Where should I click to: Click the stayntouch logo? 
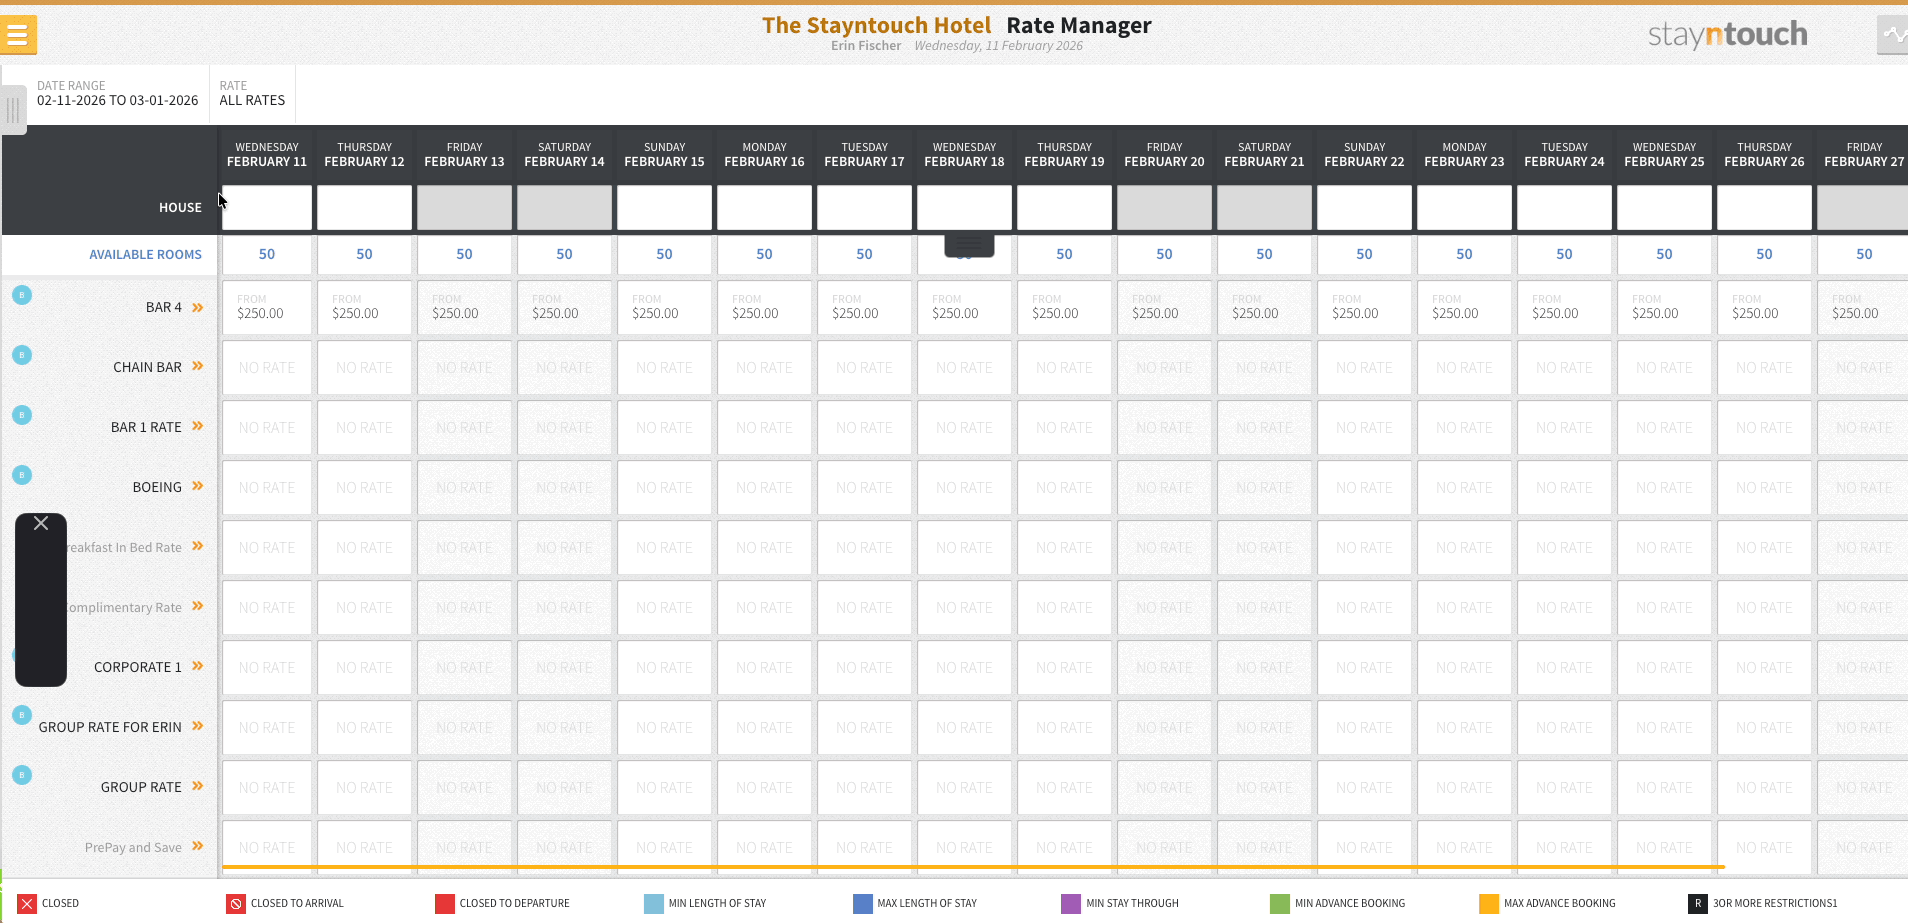[x=1727, y=35]
